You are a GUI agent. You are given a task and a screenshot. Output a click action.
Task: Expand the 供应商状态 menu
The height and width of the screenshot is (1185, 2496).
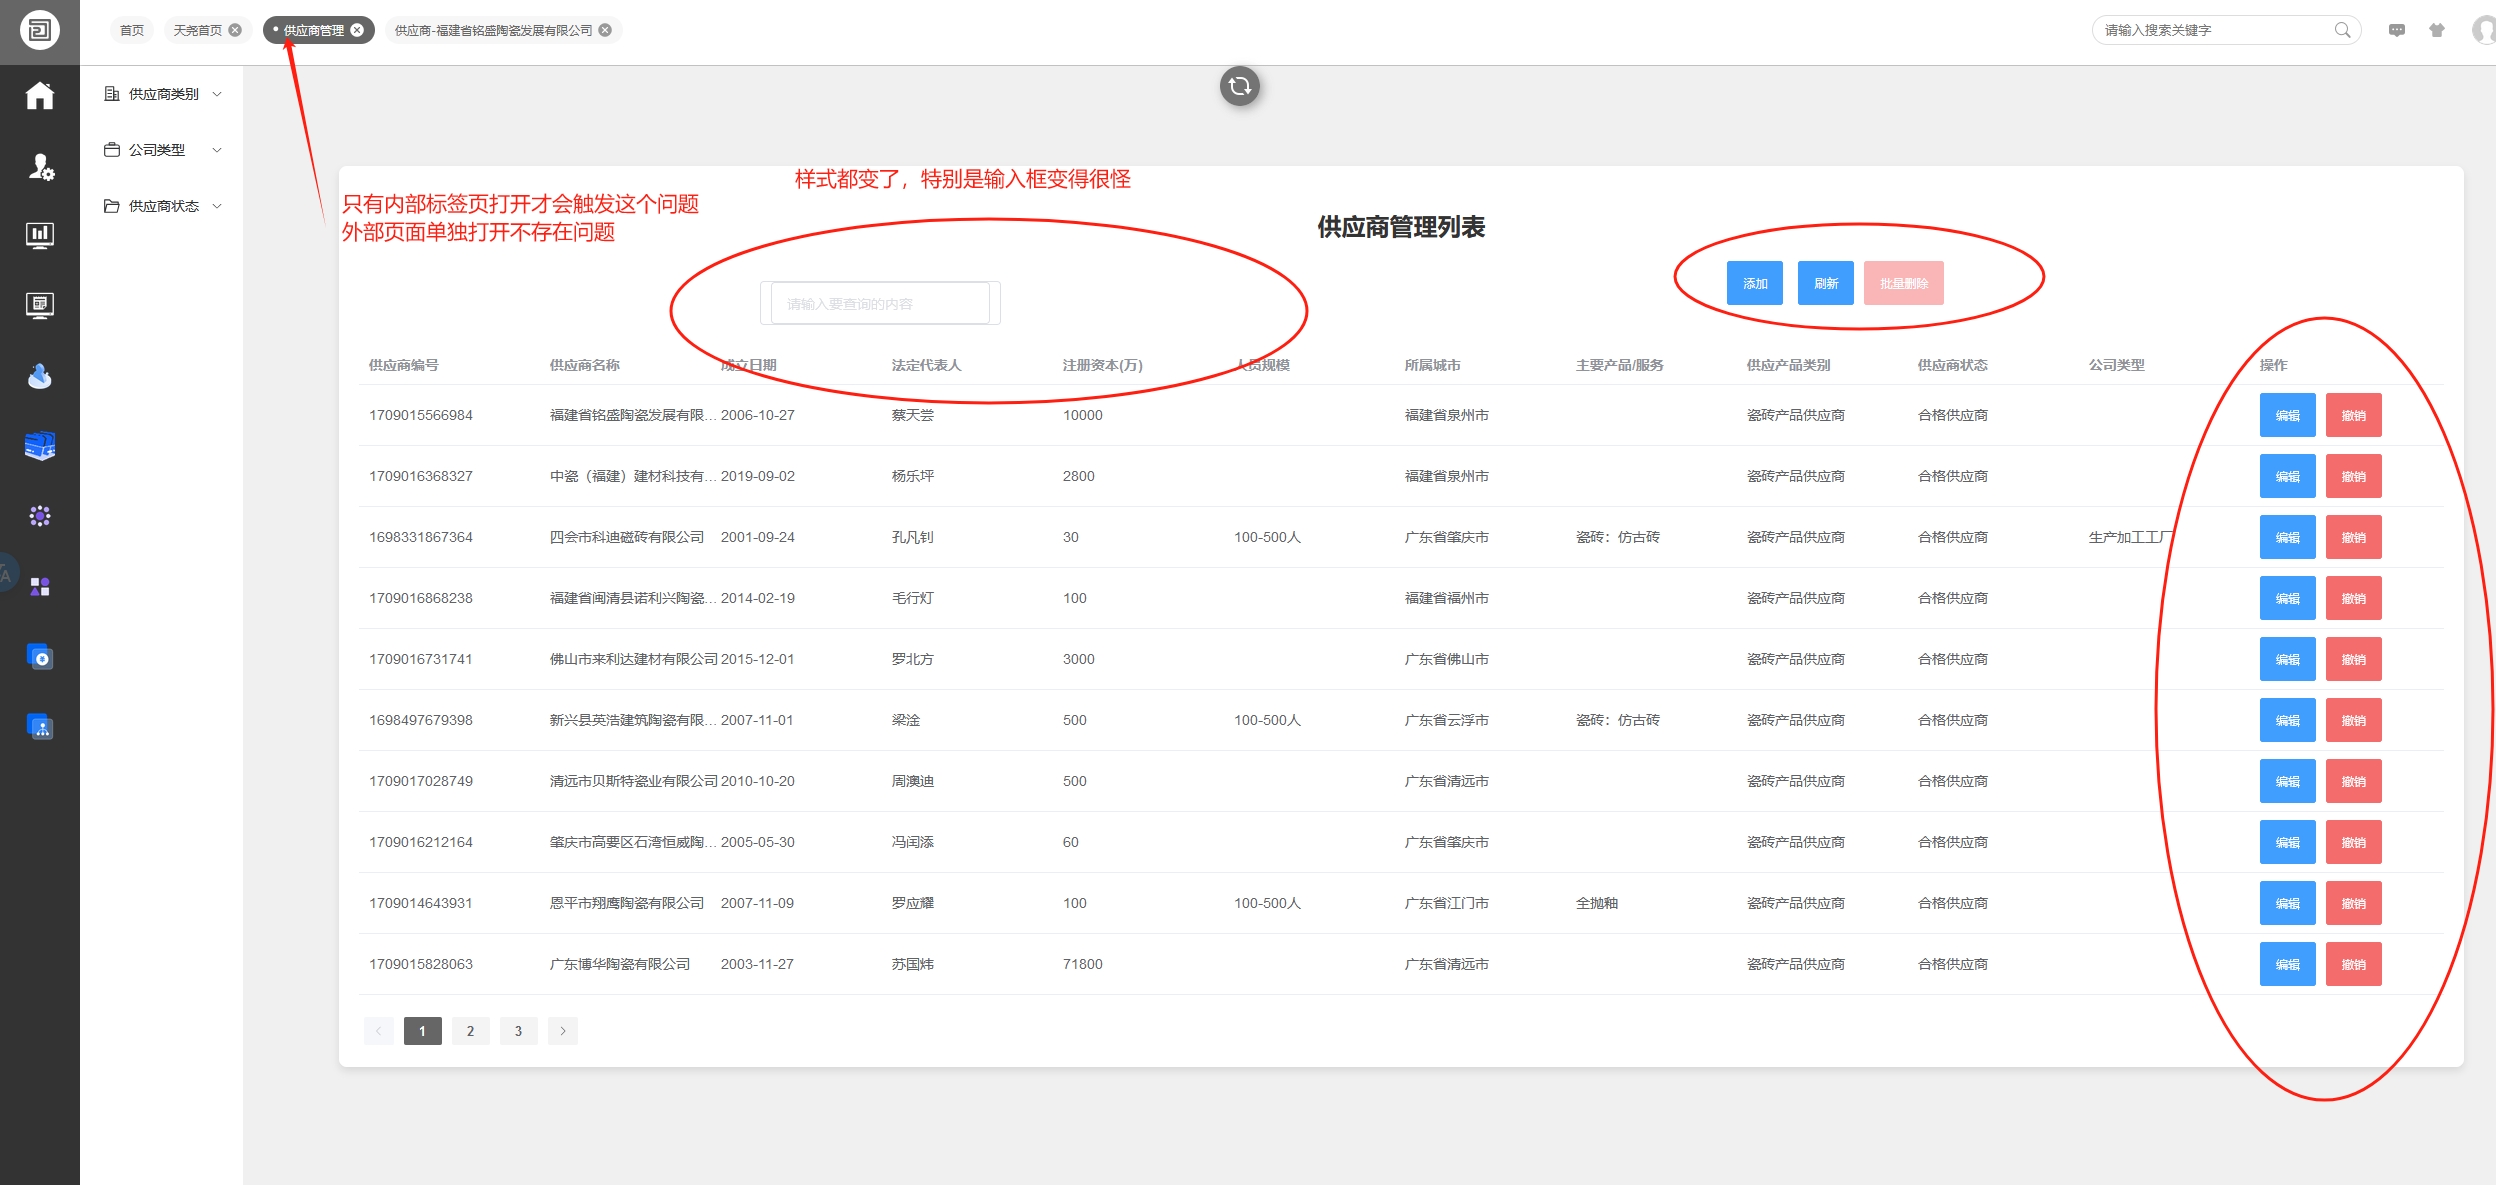[x=163, y=206]
